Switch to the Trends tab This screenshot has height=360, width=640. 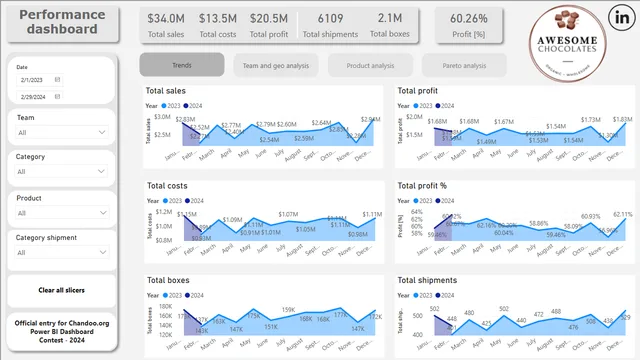point(182,65)
